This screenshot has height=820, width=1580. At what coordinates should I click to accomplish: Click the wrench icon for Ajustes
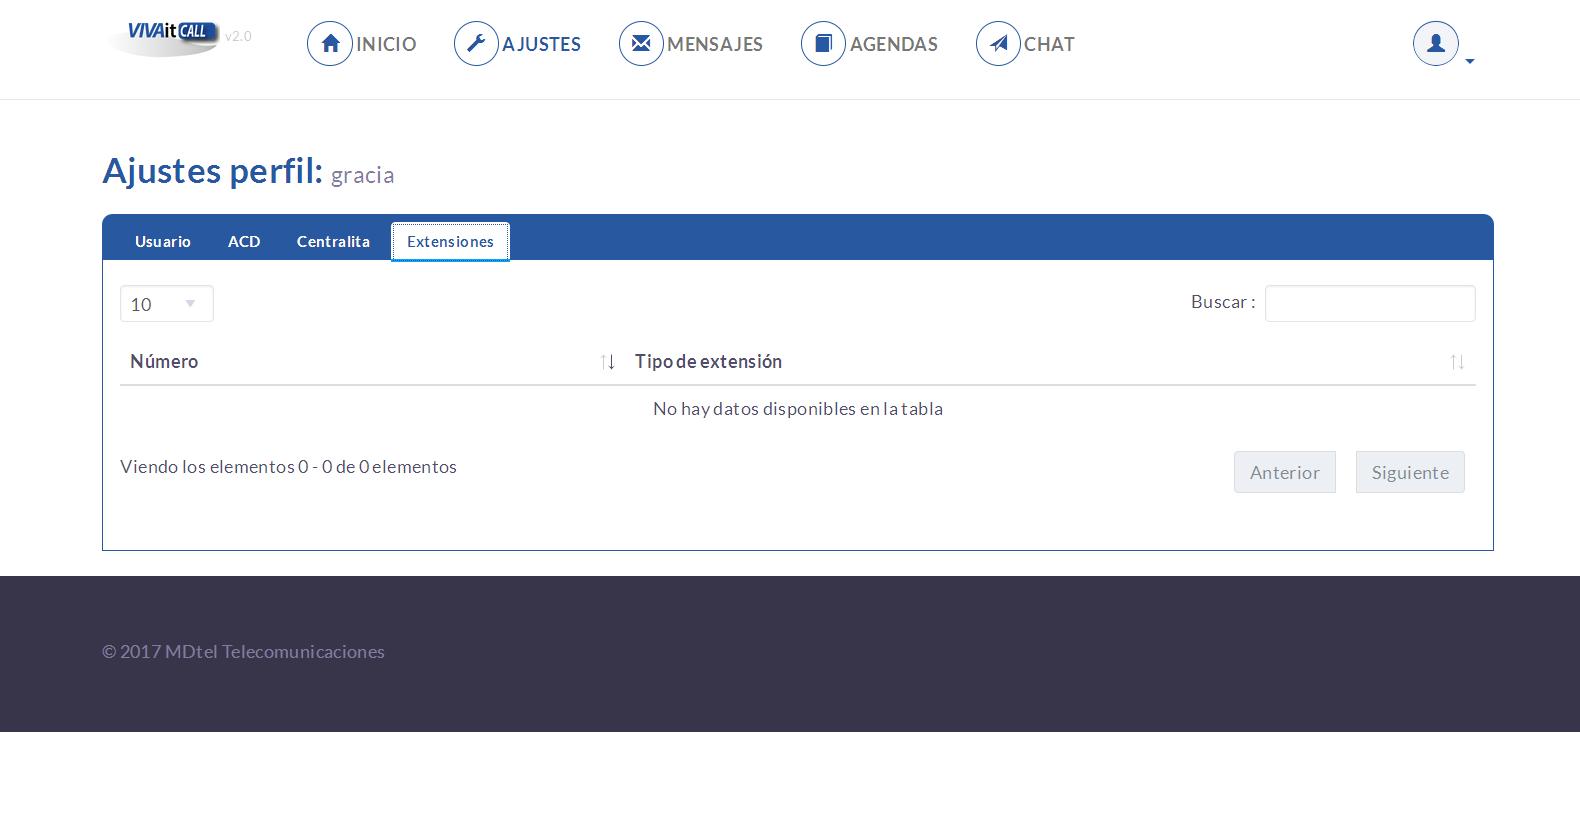[476, 44]
